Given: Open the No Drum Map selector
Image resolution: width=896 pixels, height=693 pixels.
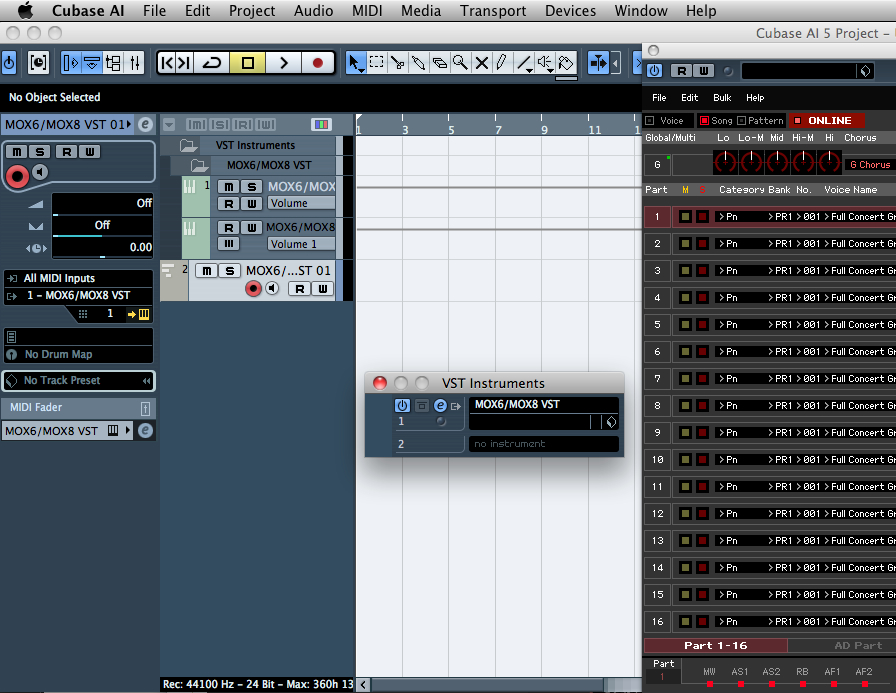Looking at the screenshot, I should coord(78,354).
